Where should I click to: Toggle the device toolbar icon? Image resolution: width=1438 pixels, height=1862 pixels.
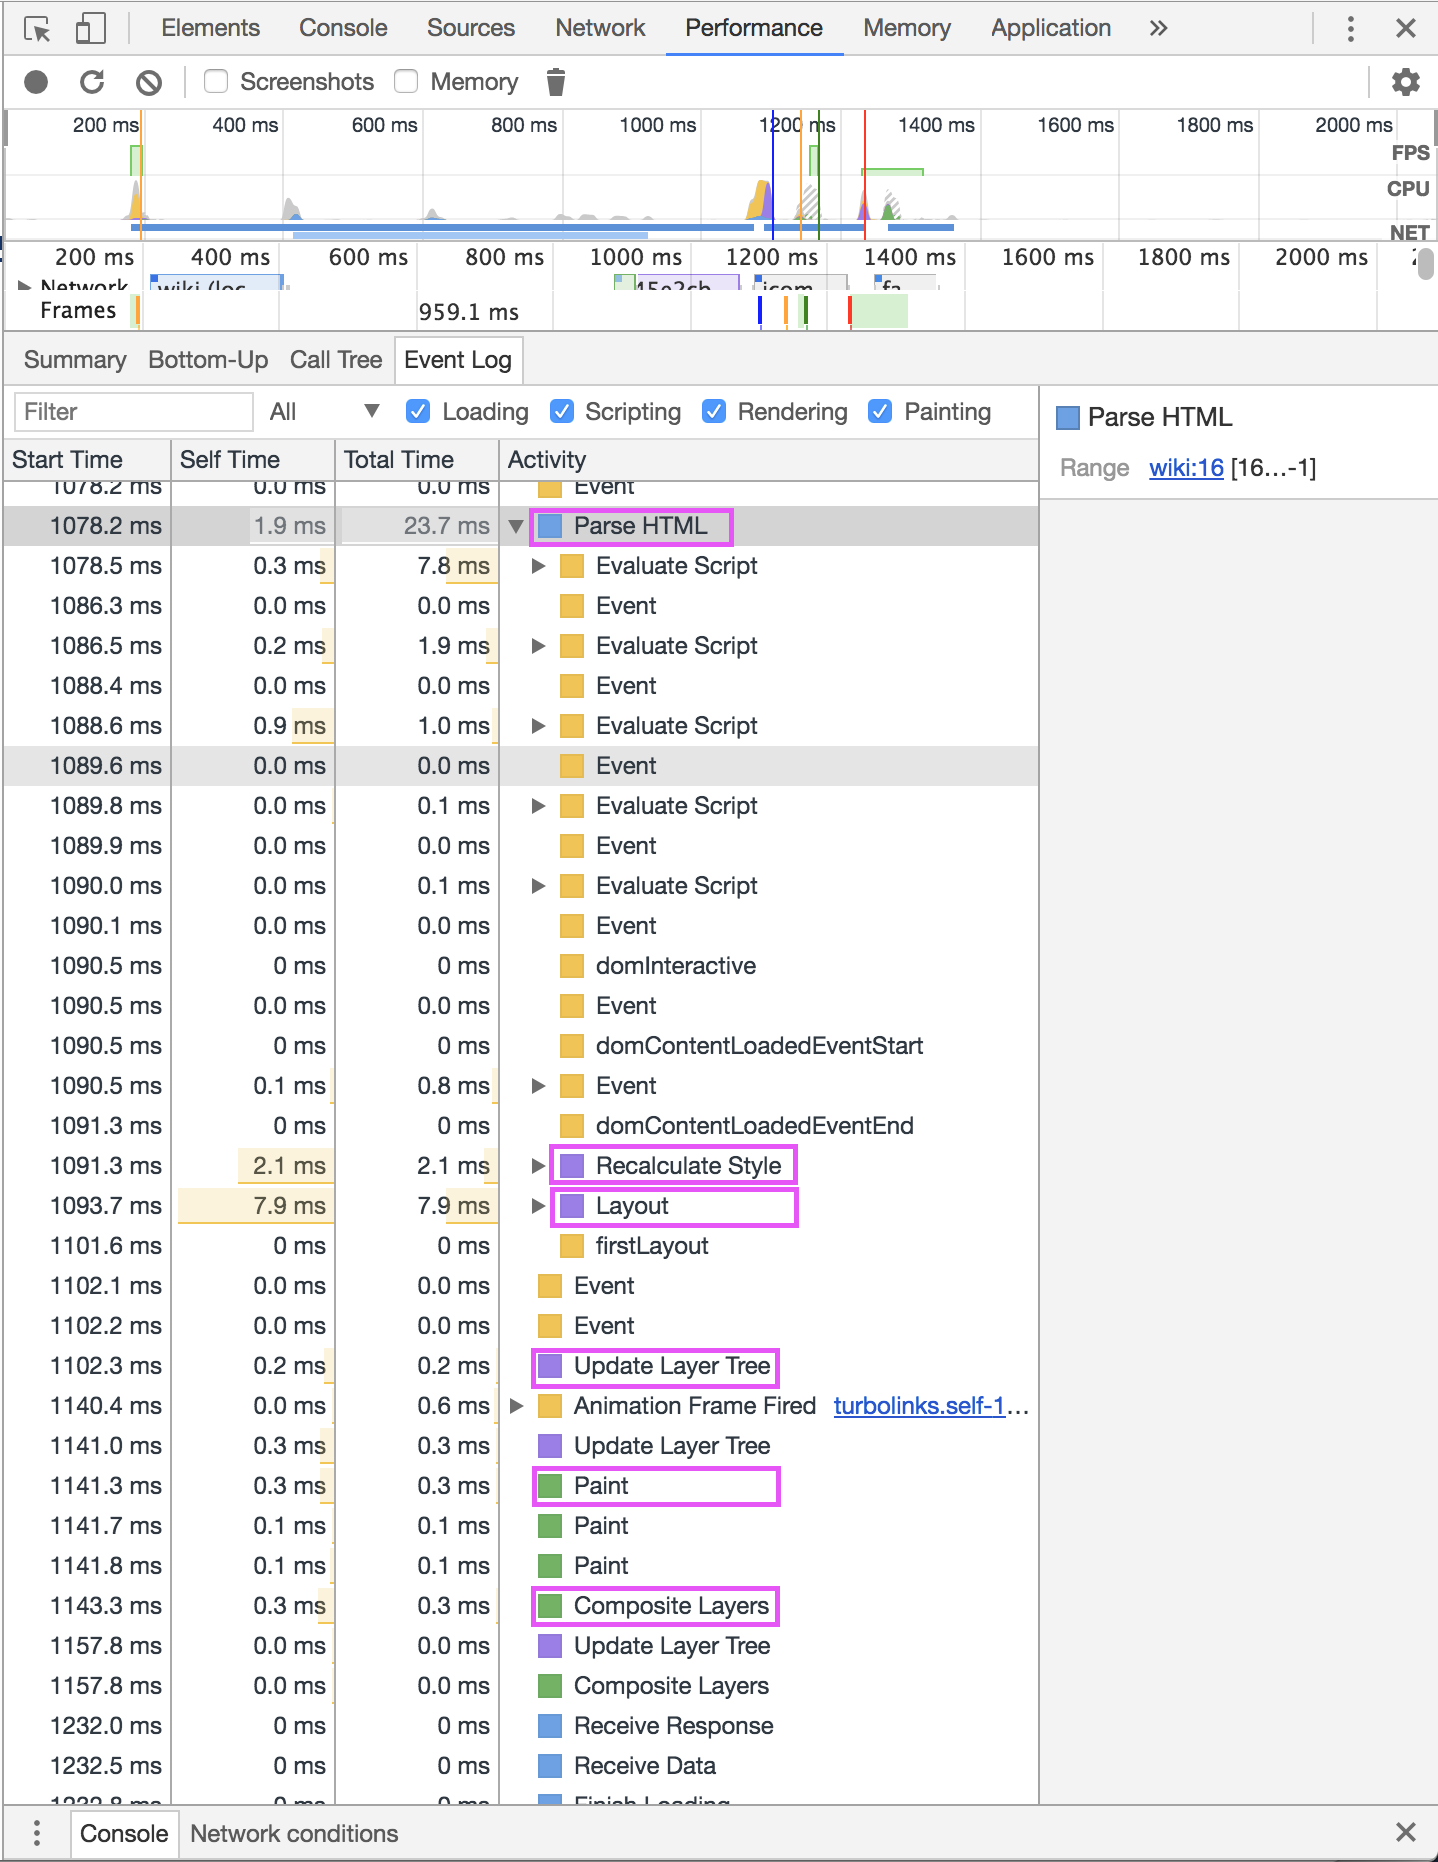tap(90, 29)
